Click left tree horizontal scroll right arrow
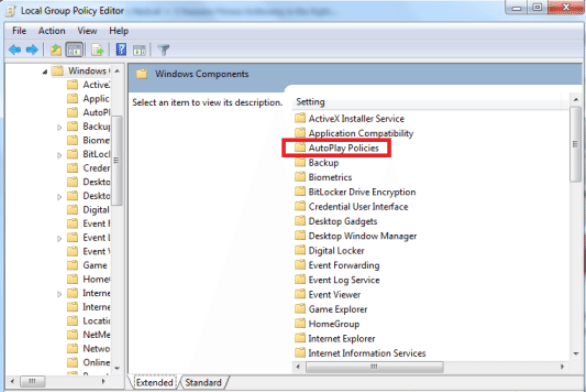The width and height of the screenshot is (586, 392). click(x=103, y=382)
